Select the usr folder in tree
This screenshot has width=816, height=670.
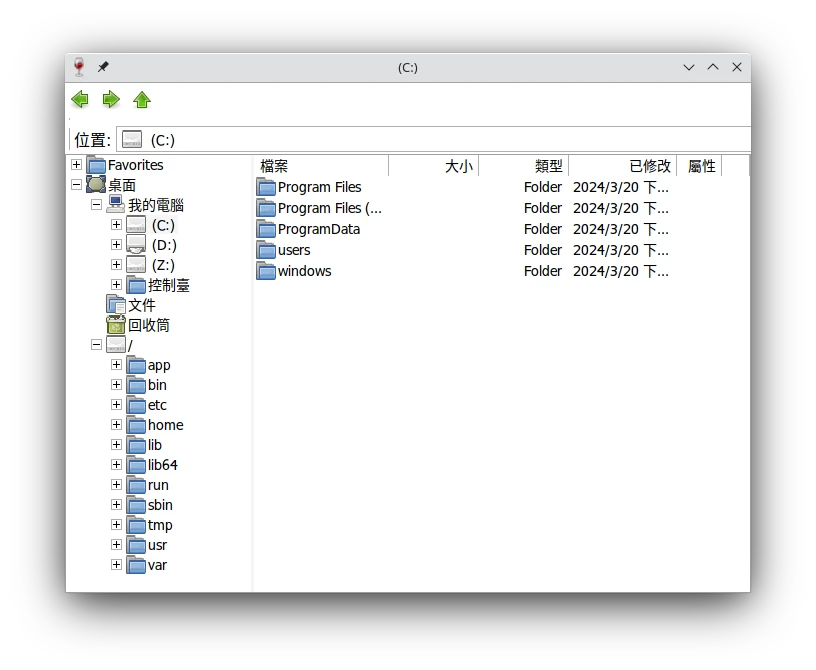click(x=157, y=545)
